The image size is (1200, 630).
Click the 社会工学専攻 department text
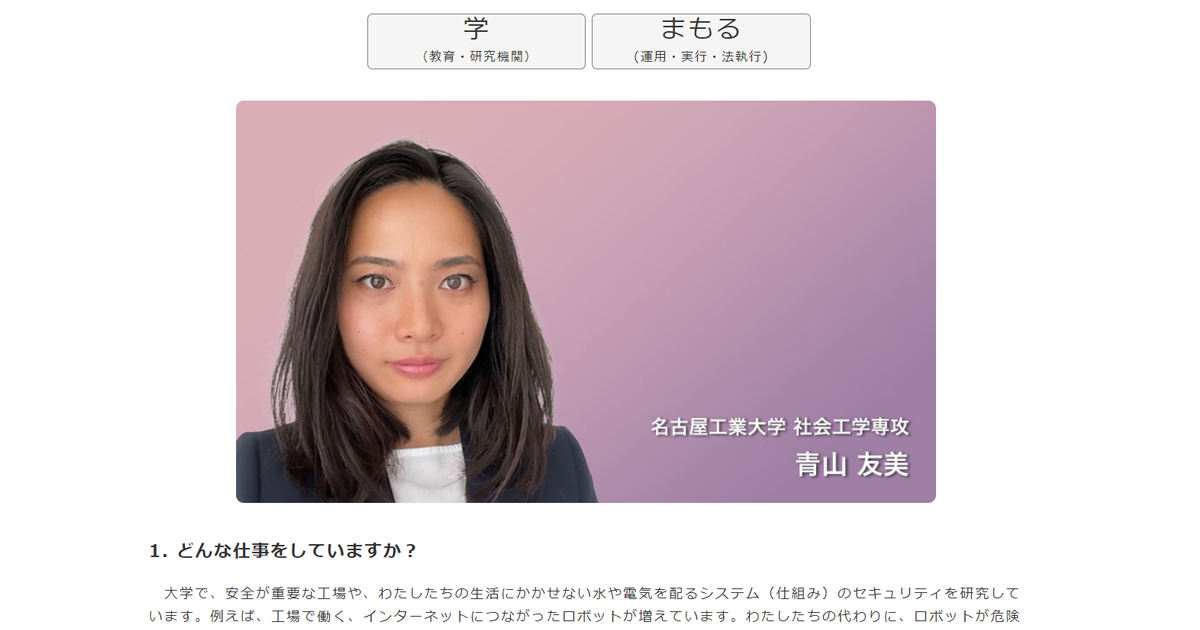pyautogui.click(x=852, y=427)
